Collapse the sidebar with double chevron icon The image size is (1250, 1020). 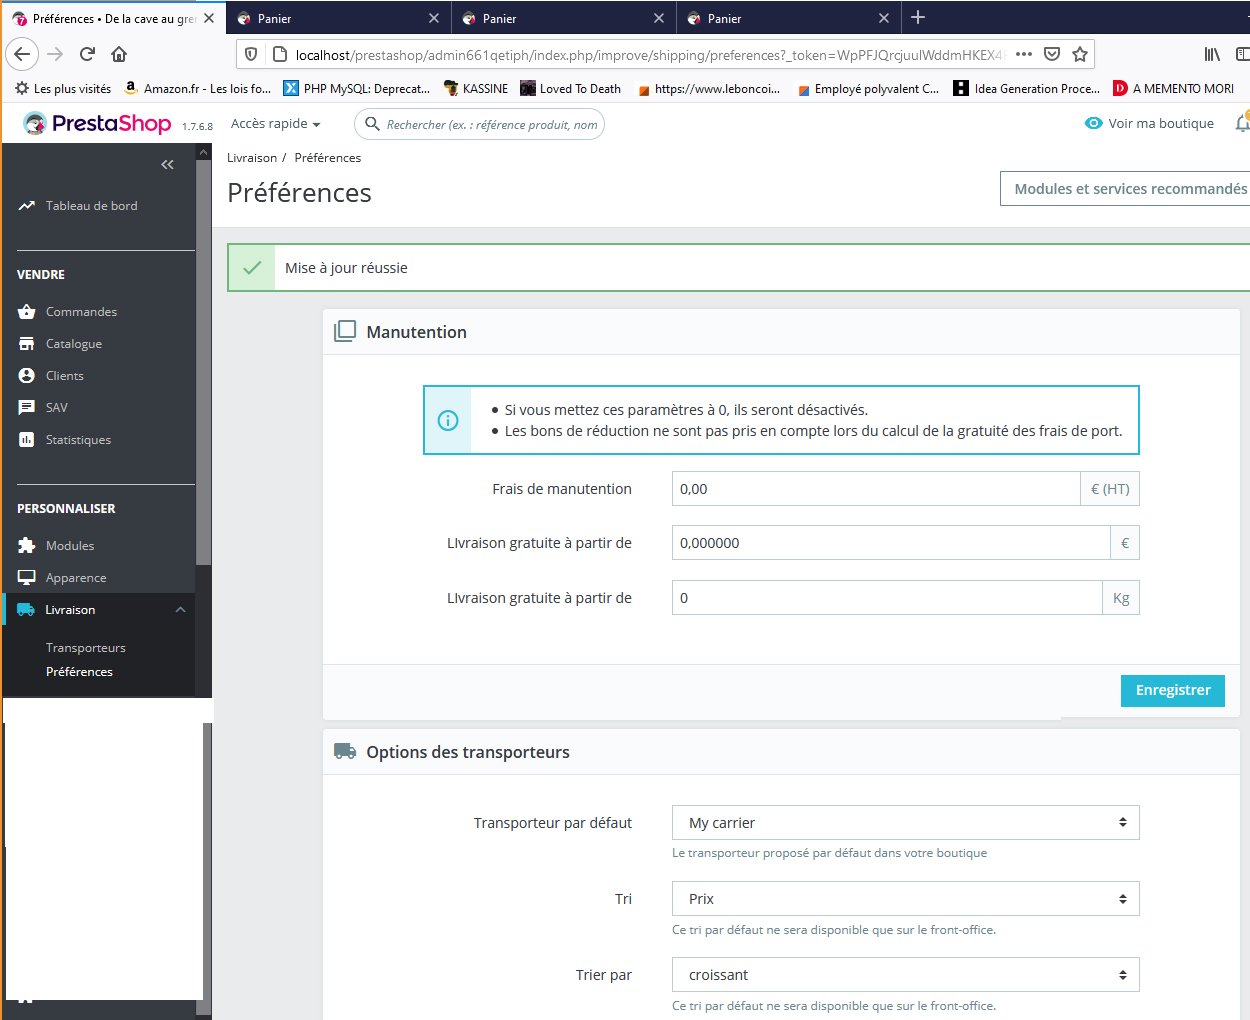click(167, 164)
